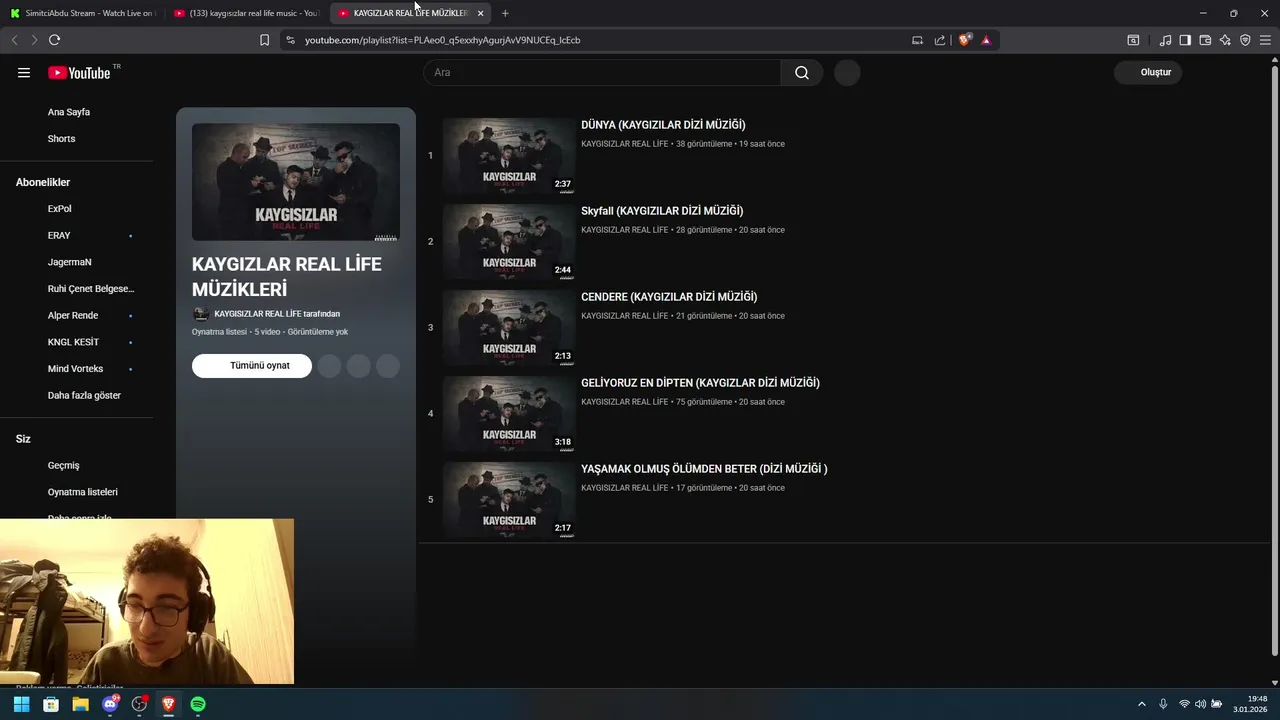The width and height of the screenshot is (1280, 720).
Task: Open Windows Start menu
Action: click(x=21, y=704)
